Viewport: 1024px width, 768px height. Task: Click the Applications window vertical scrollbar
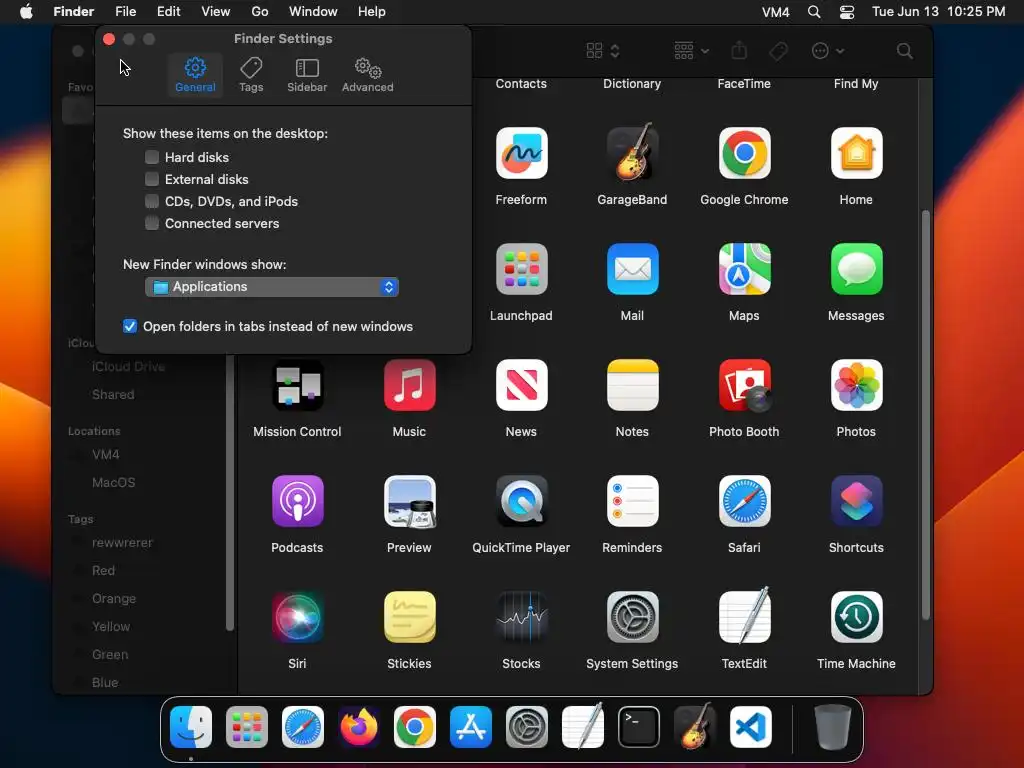click(925, 415)
